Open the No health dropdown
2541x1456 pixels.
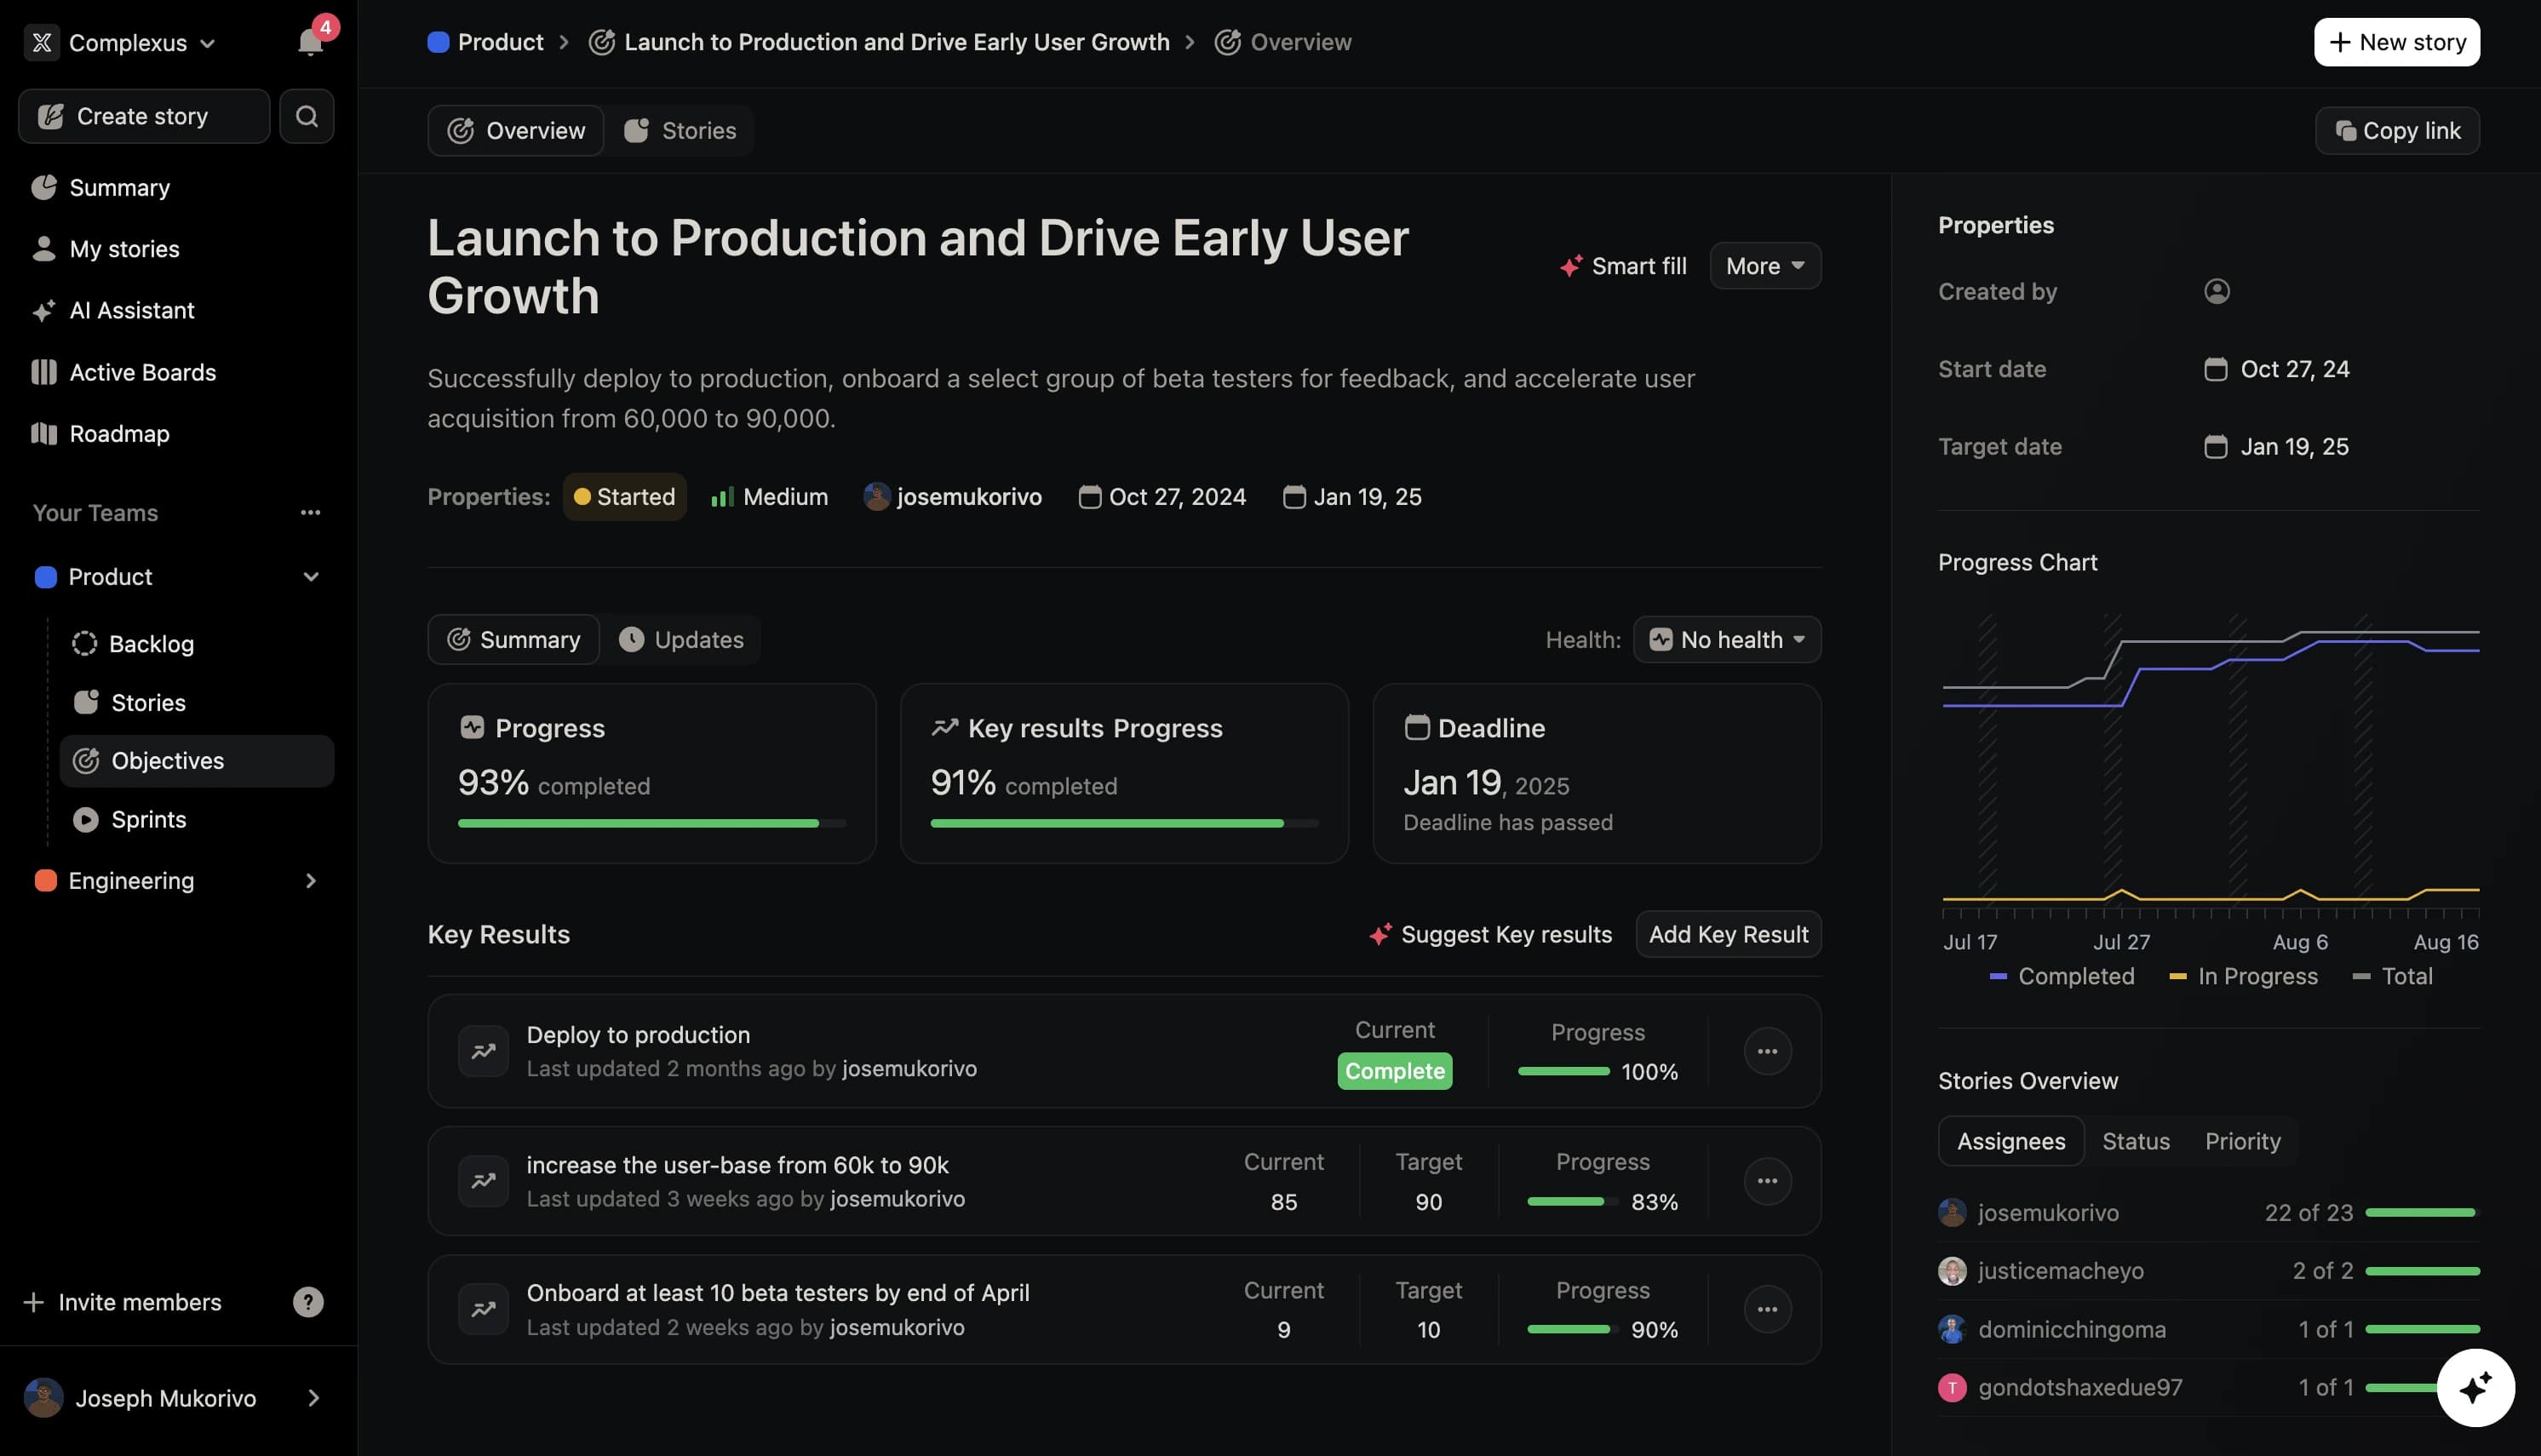(1726, 640)
